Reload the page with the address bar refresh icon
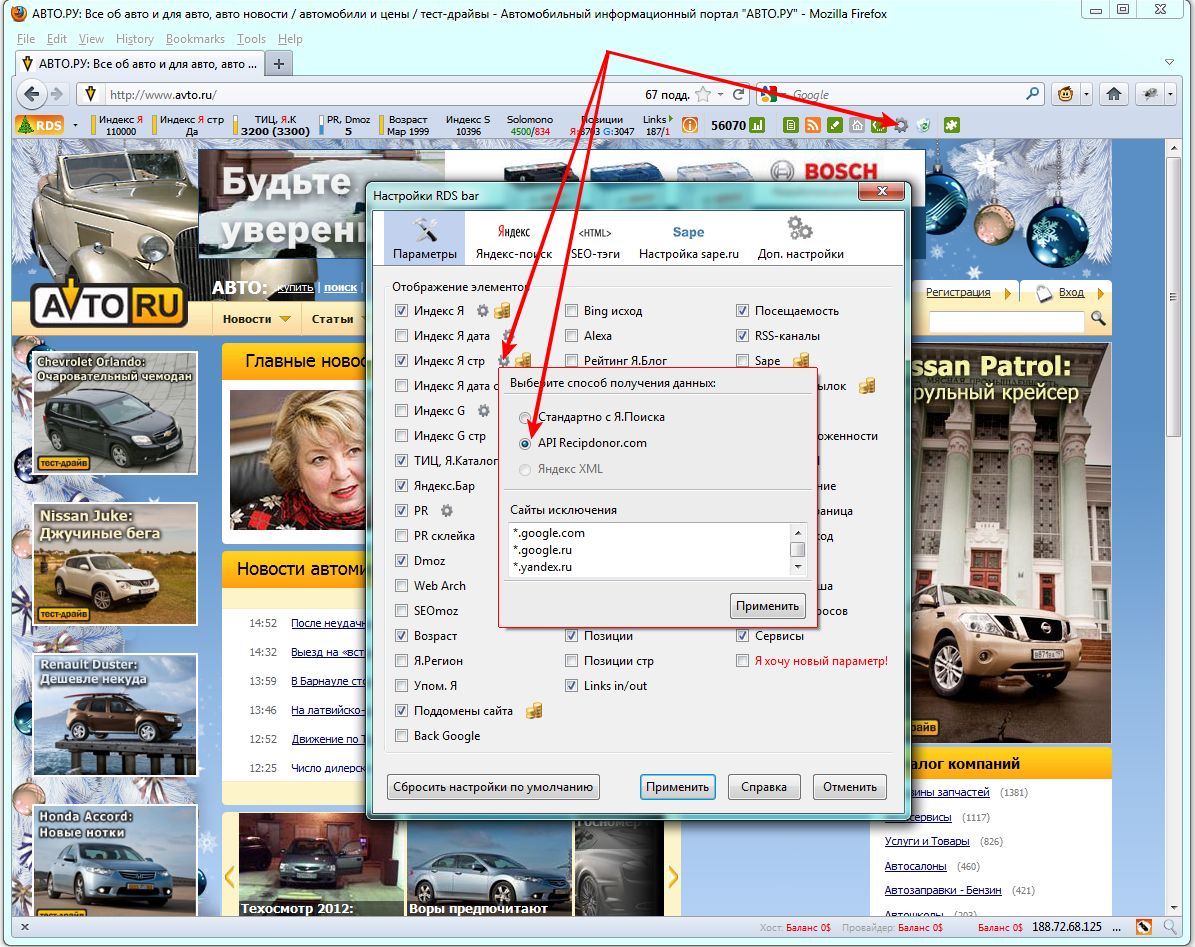This screenshot has height=947, width=1195. tap(739, 94)
